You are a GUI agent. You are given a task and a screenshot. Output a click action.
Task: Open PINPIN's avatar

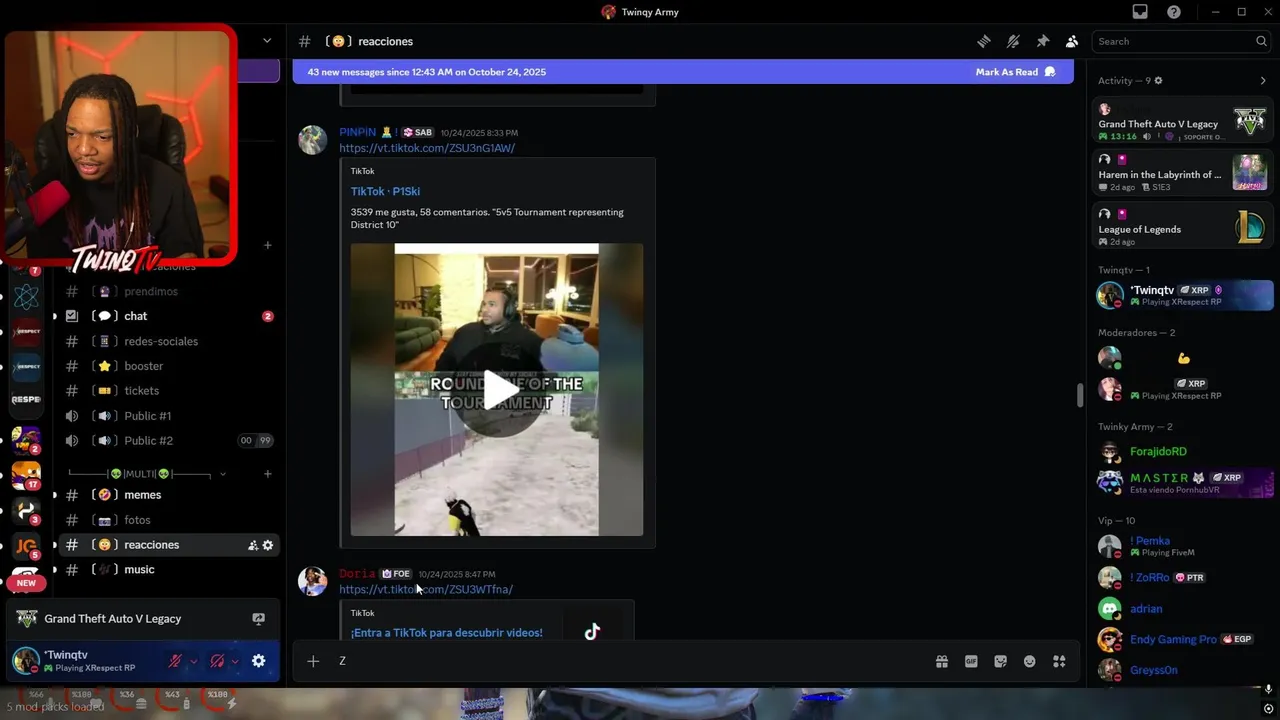[313, 140]
